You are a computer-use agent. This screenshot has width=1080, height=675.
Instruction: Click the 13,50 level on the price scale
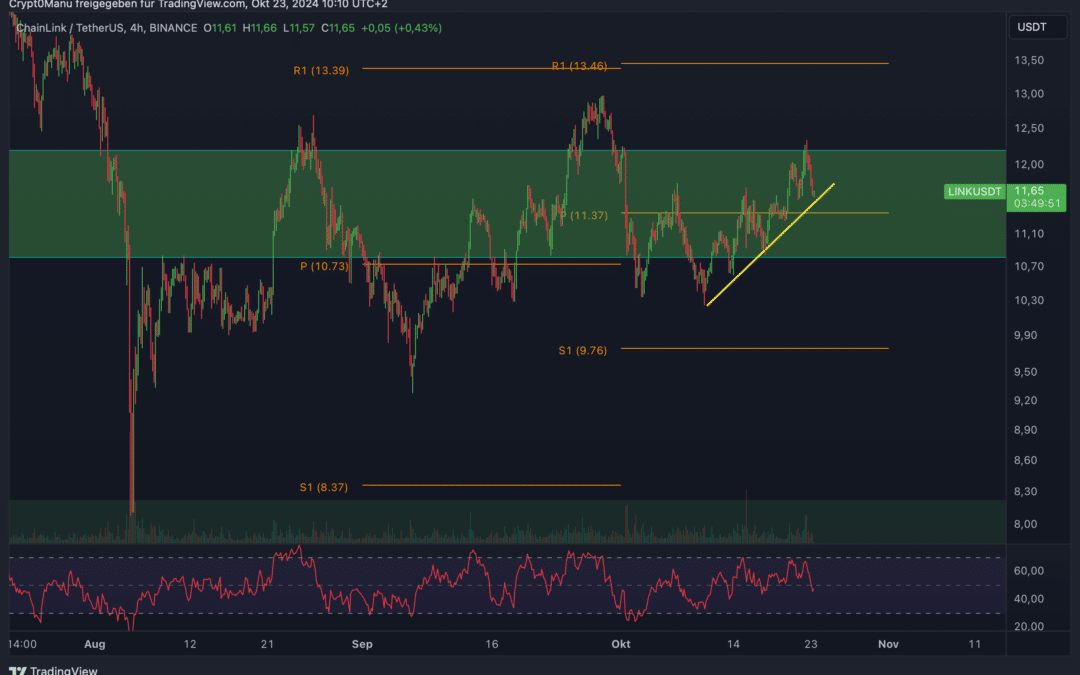point(1029,61)
